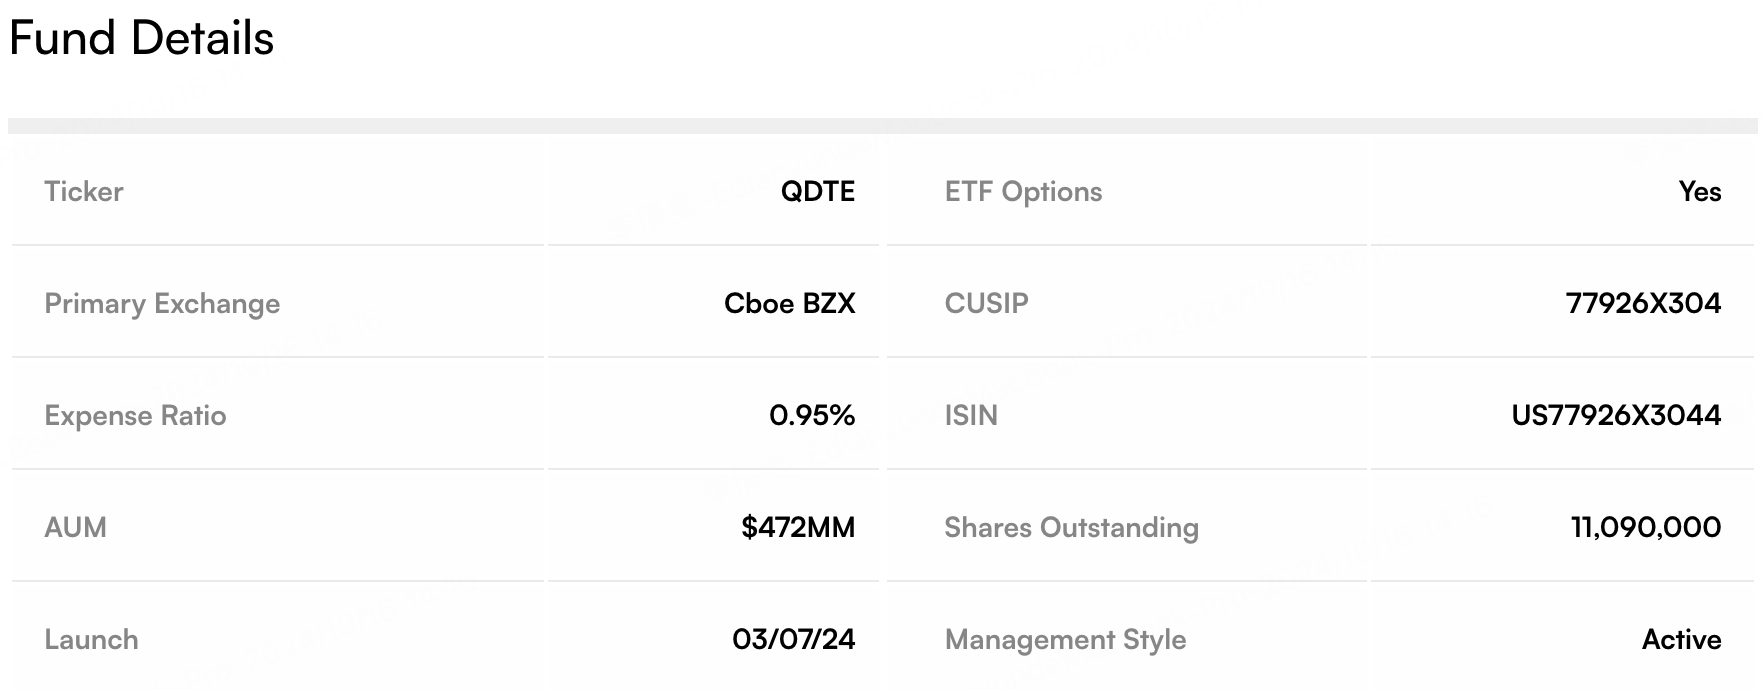Click the Shares Outstanding label
1762x690 pixels.
(1071, 528)
